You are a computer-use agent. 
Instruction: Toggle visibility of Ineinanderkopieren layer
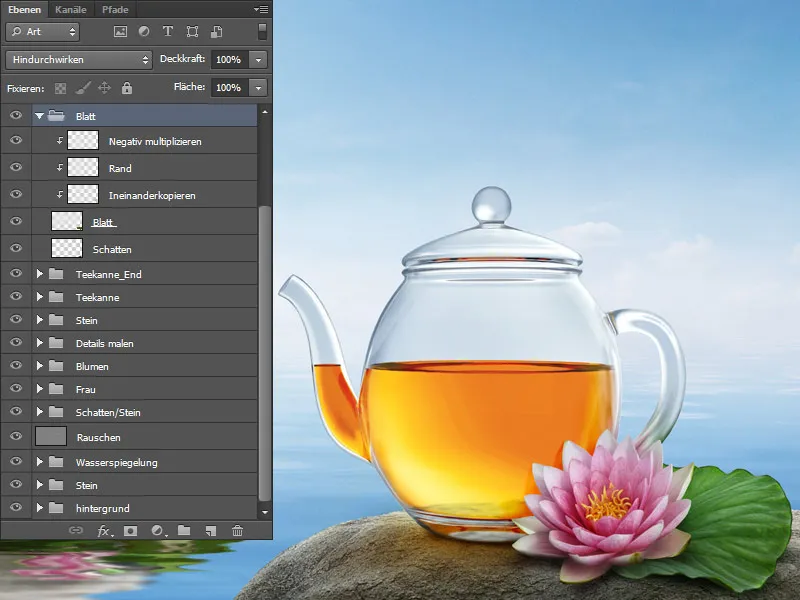coord(16,194)
